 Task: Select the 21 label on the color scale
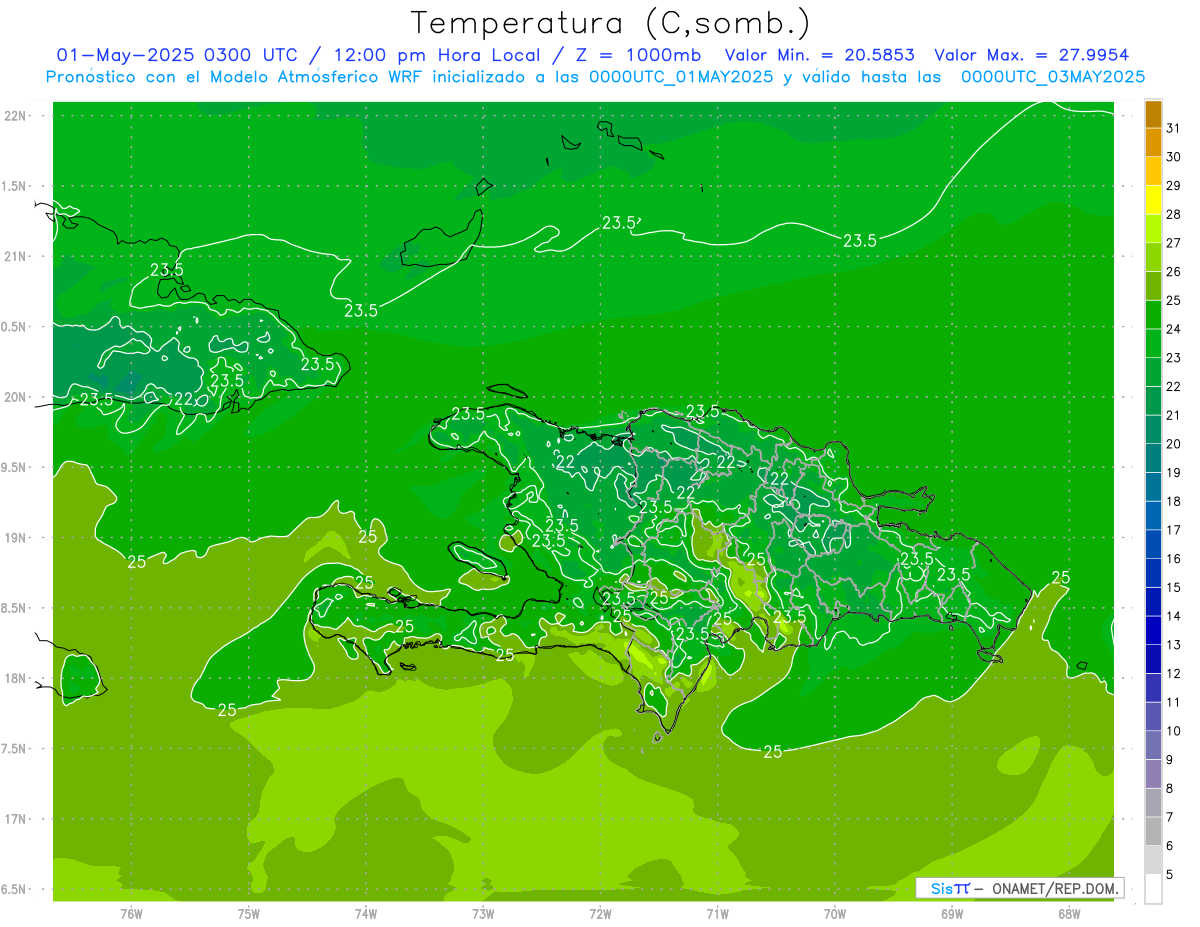[x=1173, y=415]
